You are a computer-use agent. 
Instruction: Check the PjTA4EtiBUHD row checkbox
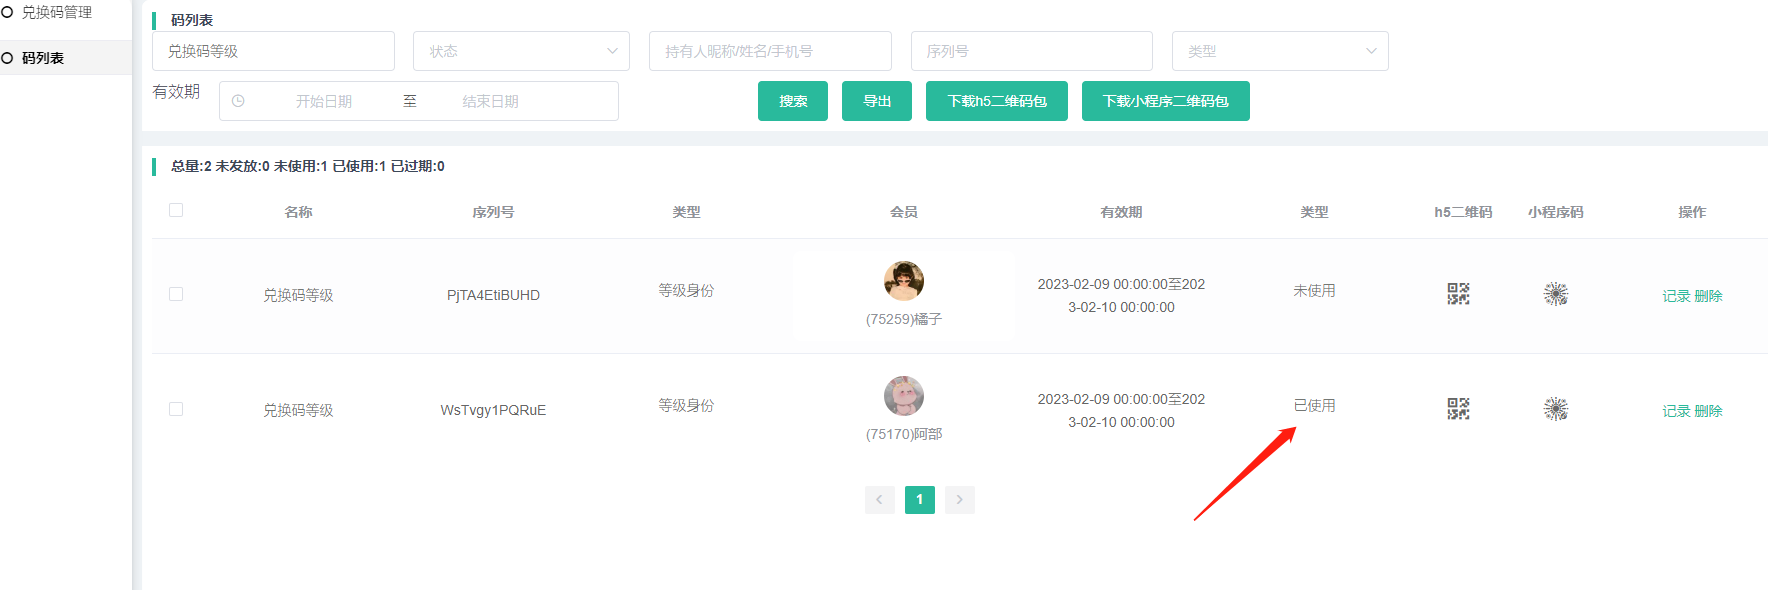pyautogui.click(x=176, y=294)
